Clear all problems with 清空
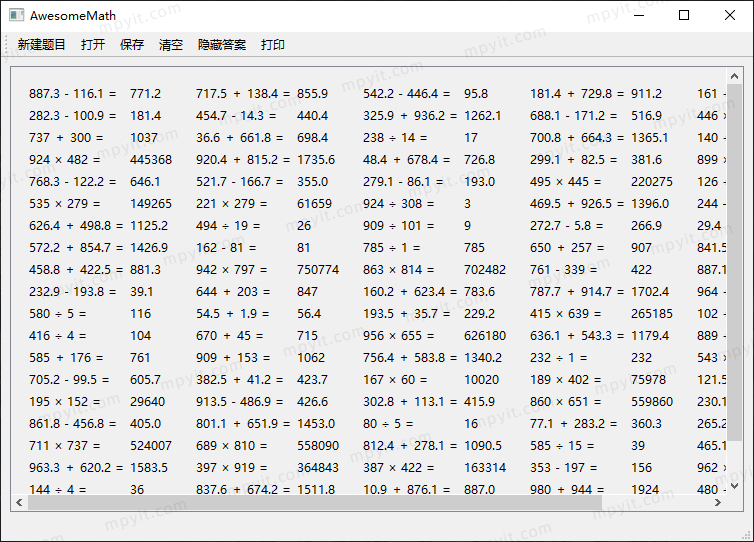This screenshot has width=754, height=542. [171, 45]
